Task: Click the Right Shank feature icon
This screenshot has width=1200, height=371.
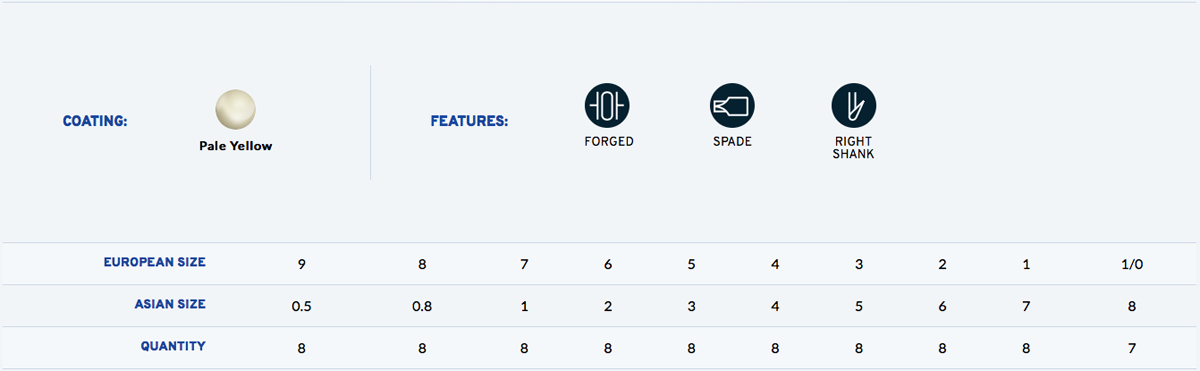Action: click(x=854, y=105)
